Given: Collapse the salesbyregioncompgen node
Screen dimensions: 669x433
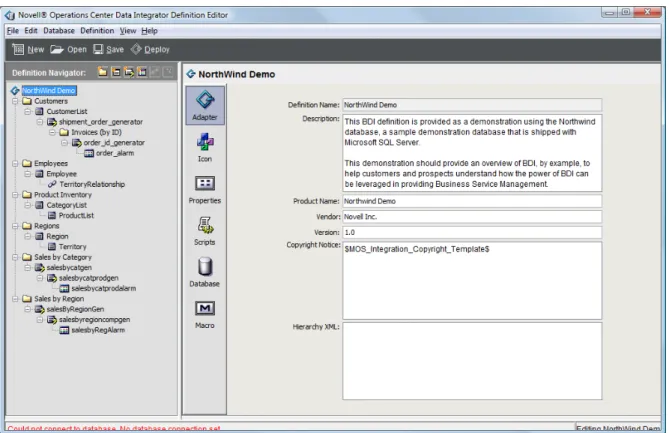Looking at the screenshot, I should (x=40, y=320).
